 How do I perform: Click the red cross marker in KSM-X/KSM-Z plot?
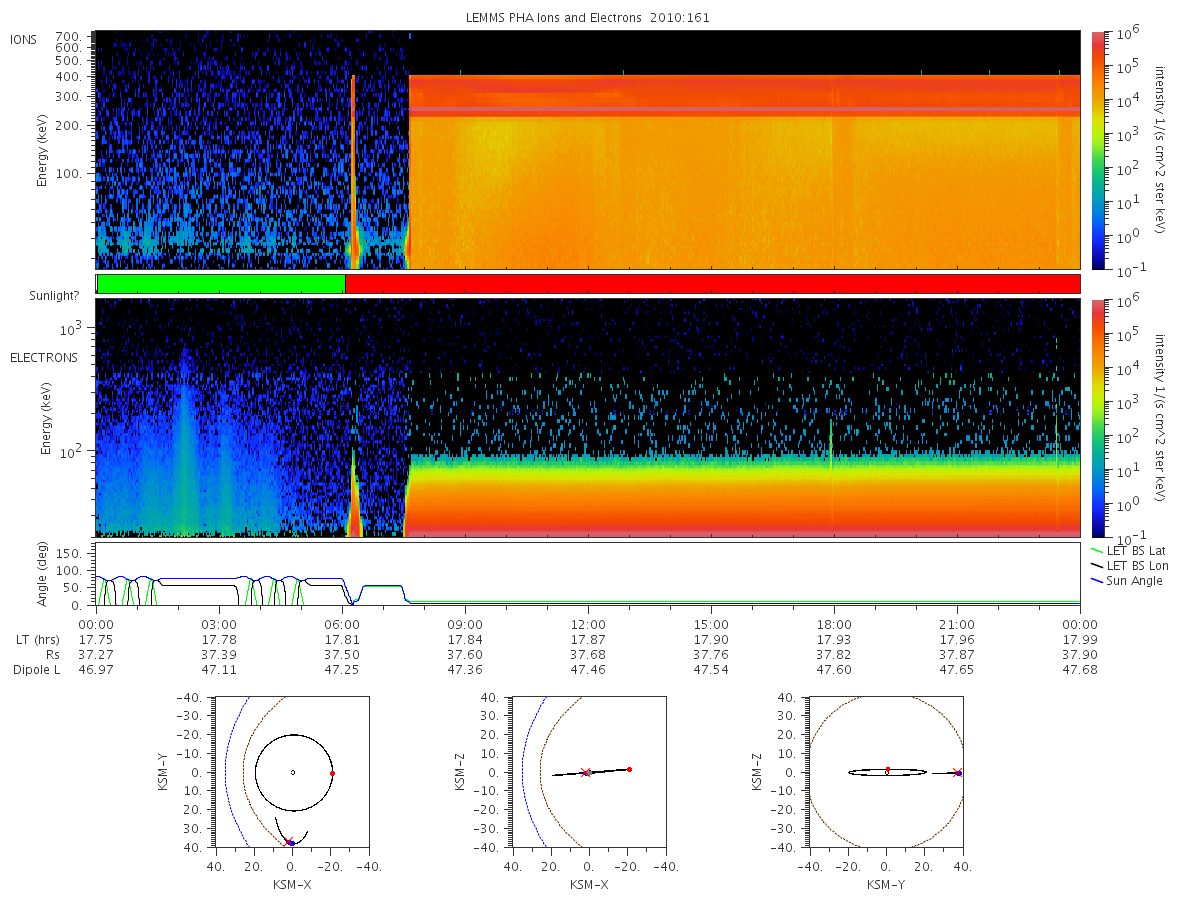pos(586,772)
